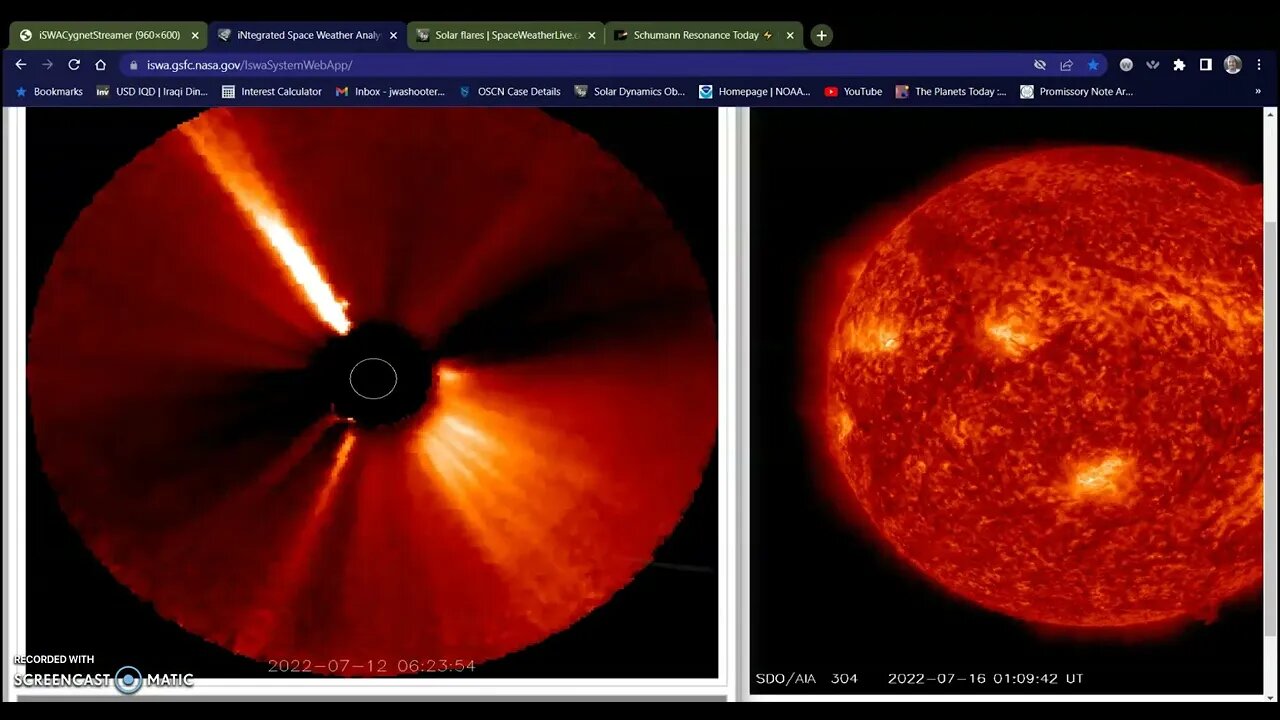Close the Solar flares SpaceWeatherLive tab
Viewport: 1280px width, 720px height.
coord(591,35)
